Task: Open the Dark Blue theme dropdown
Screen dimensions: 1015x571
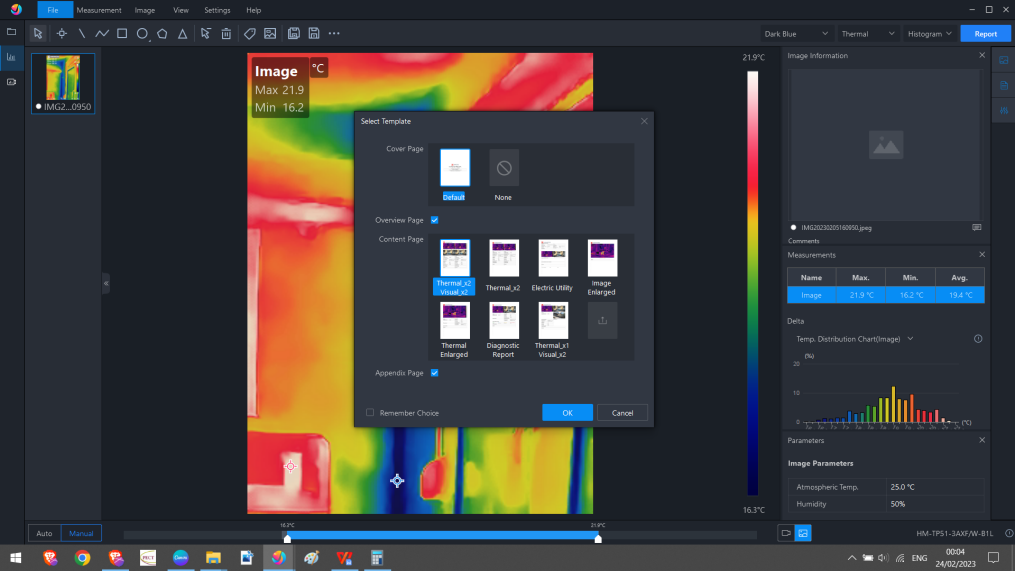Action: pyautogui.click(x=796, y=33)
